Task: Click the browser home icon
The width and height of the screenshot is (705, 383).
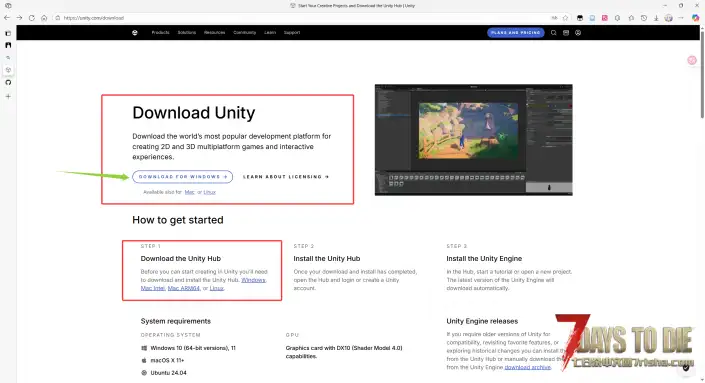Action: pyautogui.click(x=44, y=18)
